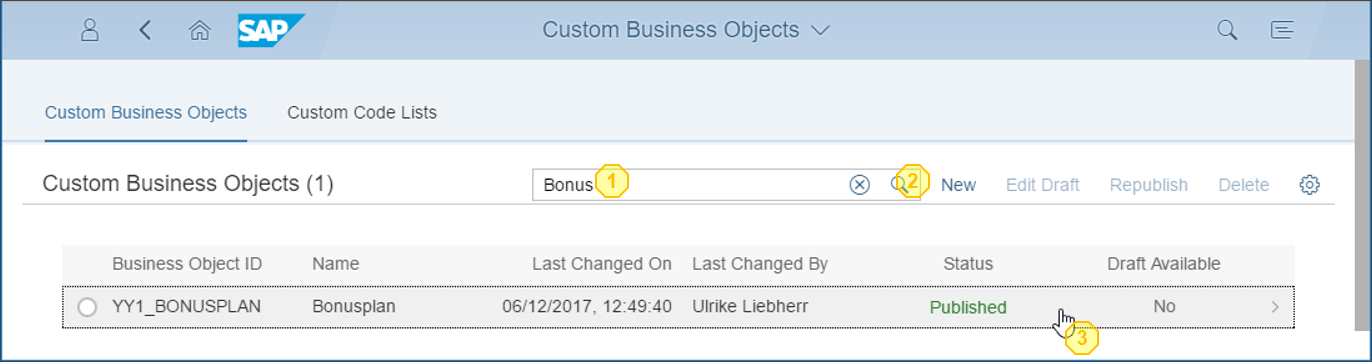This screenshot has width=1372, height=362.
Task: Open the notifications list icon
Action: click(1282, 30)
